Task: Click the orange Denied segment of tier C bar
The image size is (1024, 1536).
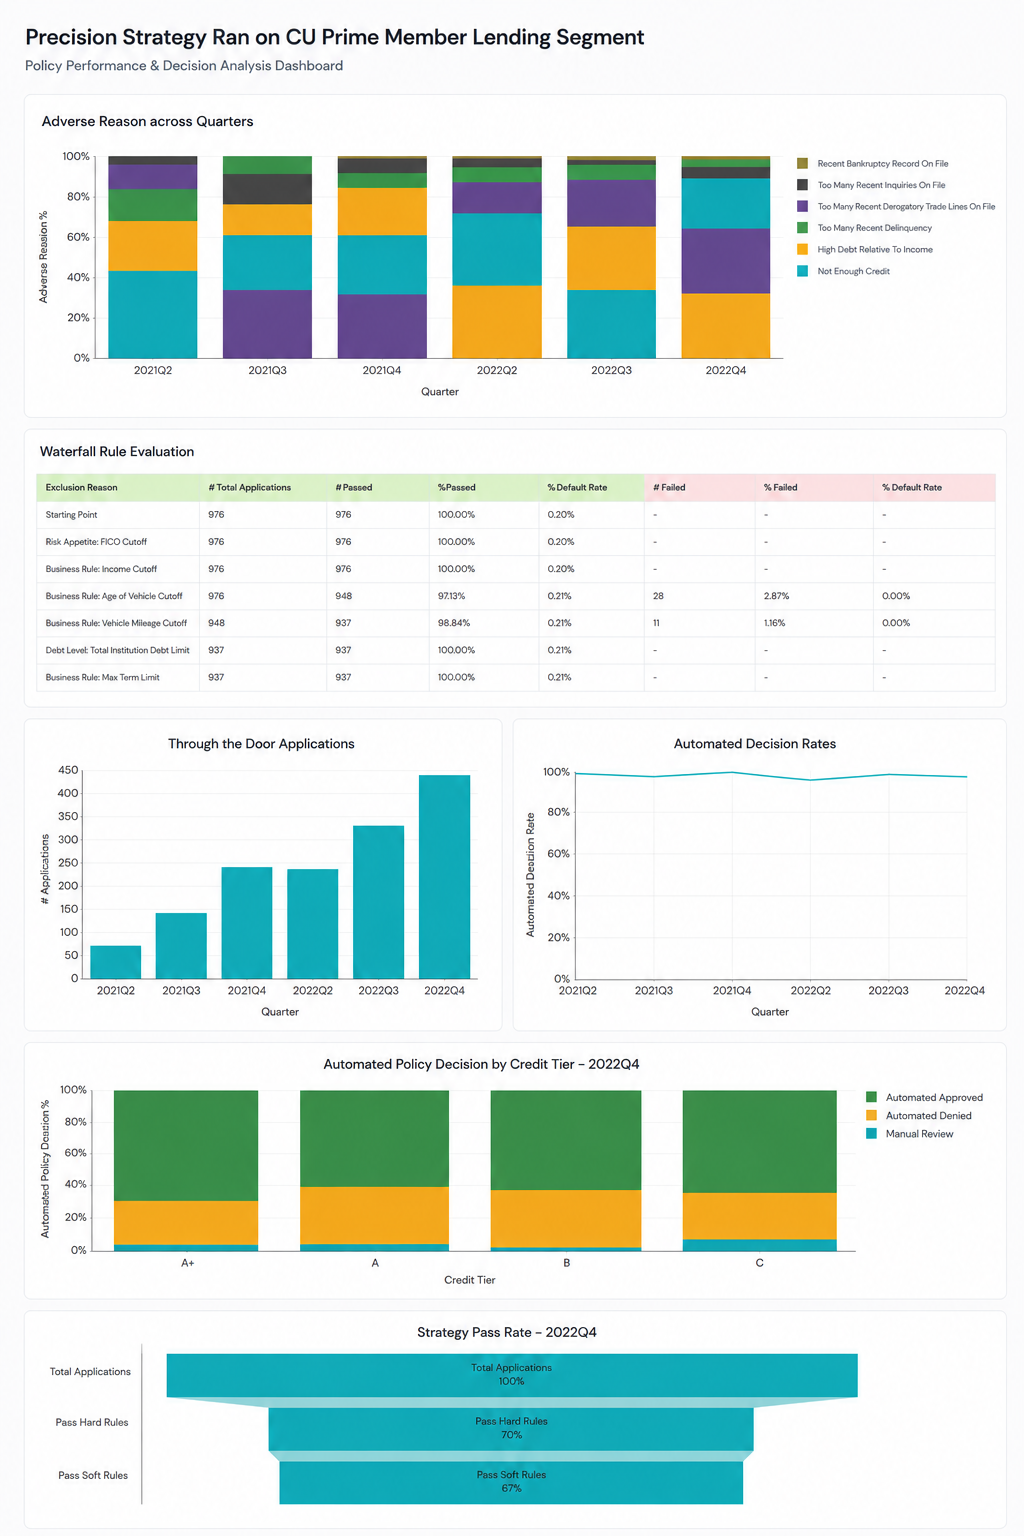Action: (x=760, y=1216)
